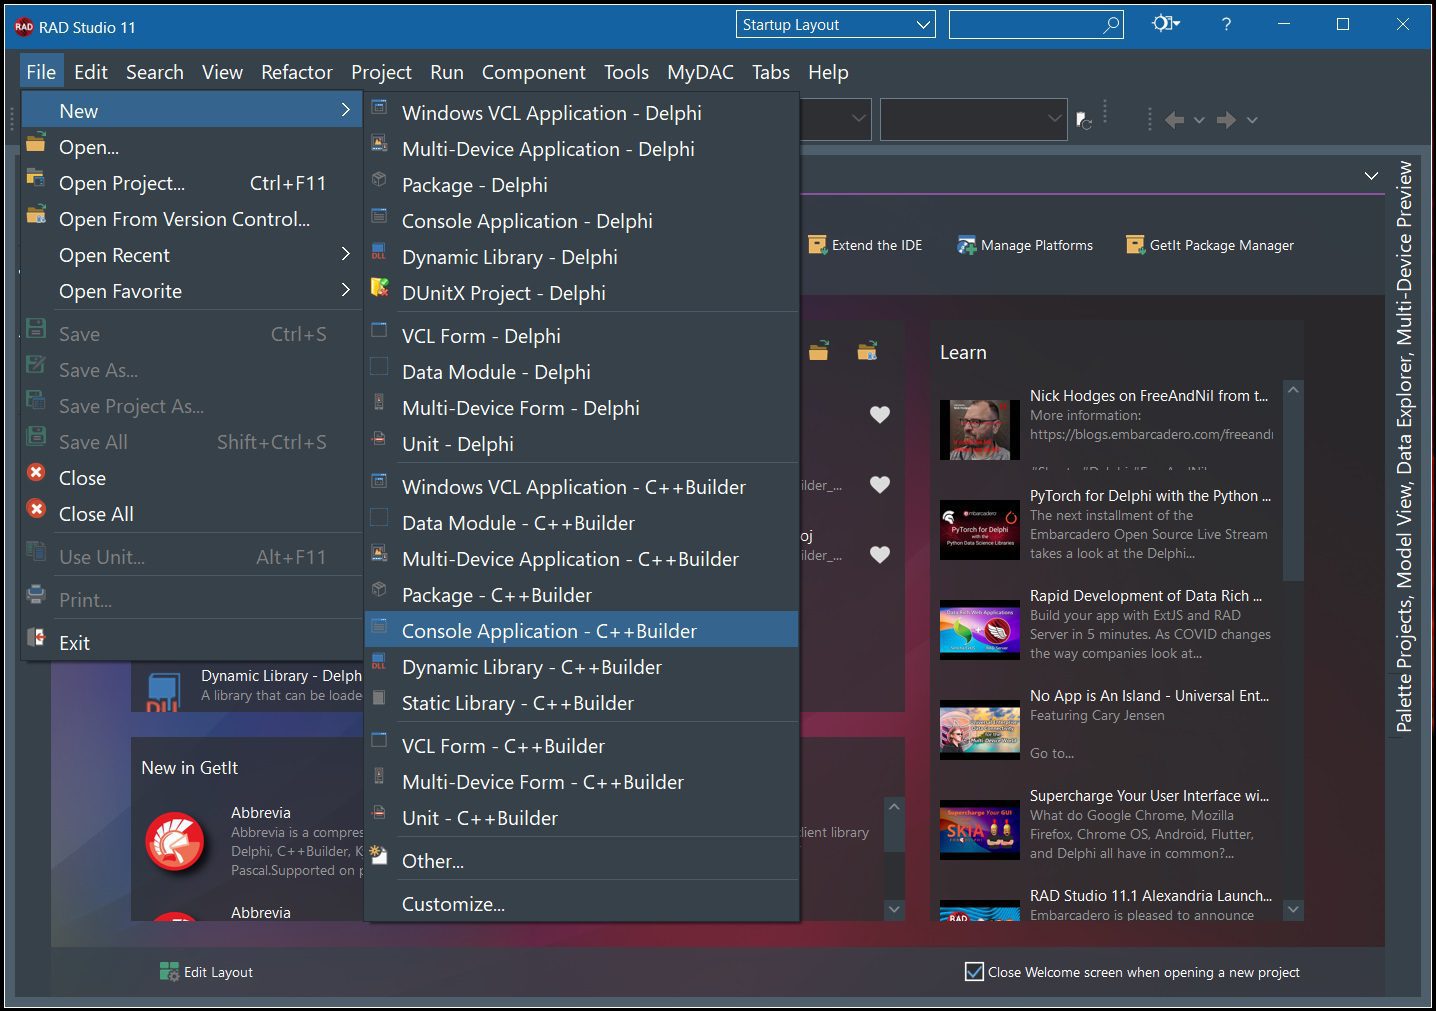Click the document-refresh icon right of the toolbar combo boxes
Screen dimensions: 1436x1011
(1083, 120)
